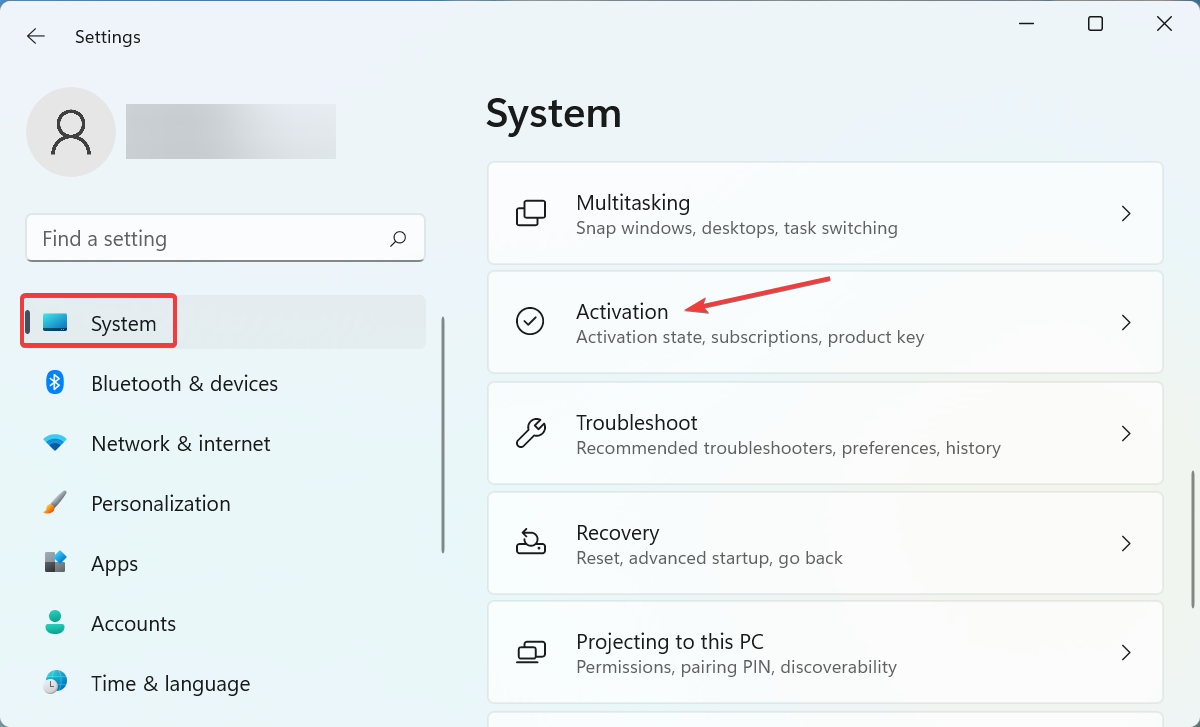
Task: Open the Multitasking settings label
Action: [633, 202]
